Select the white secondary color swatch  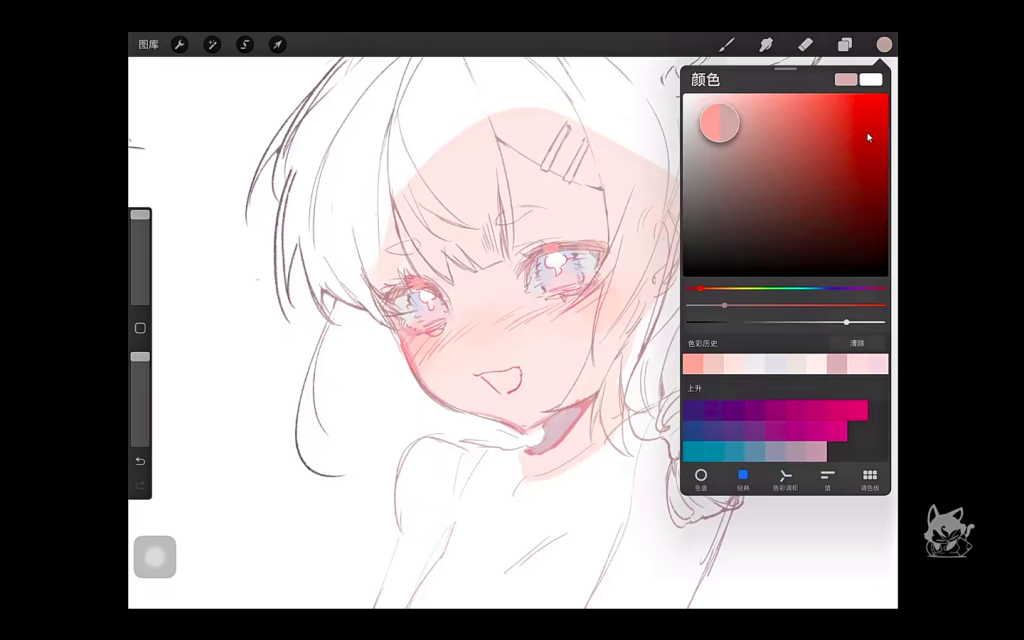tap(871, 79)
